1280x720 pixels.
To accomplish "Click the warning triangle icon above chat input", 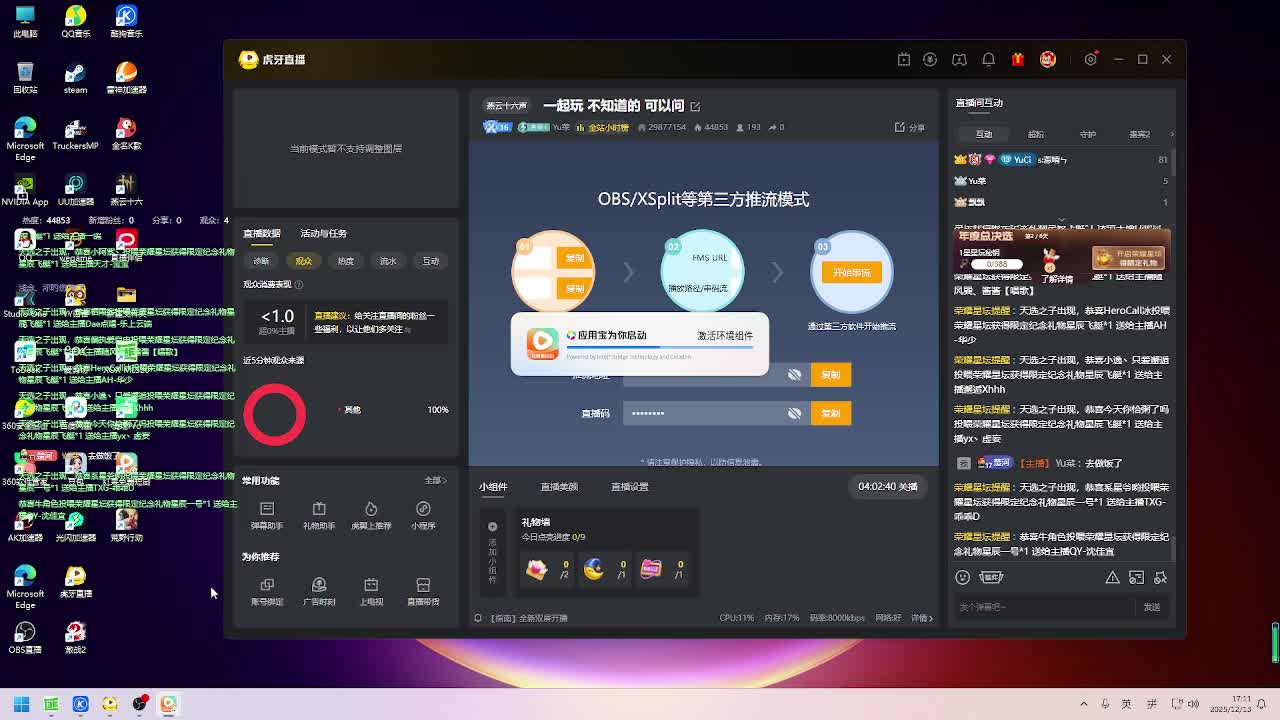I will pyautogui.click(x=1112, y=577).
